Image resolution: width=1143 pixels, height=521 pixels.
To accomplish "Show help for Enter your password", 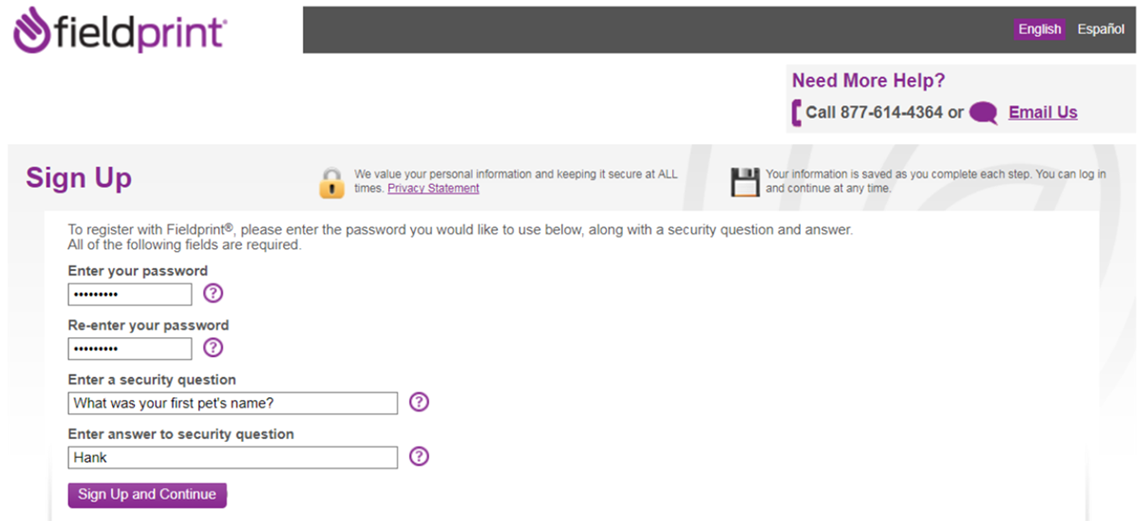I will (x=213, y=293).
